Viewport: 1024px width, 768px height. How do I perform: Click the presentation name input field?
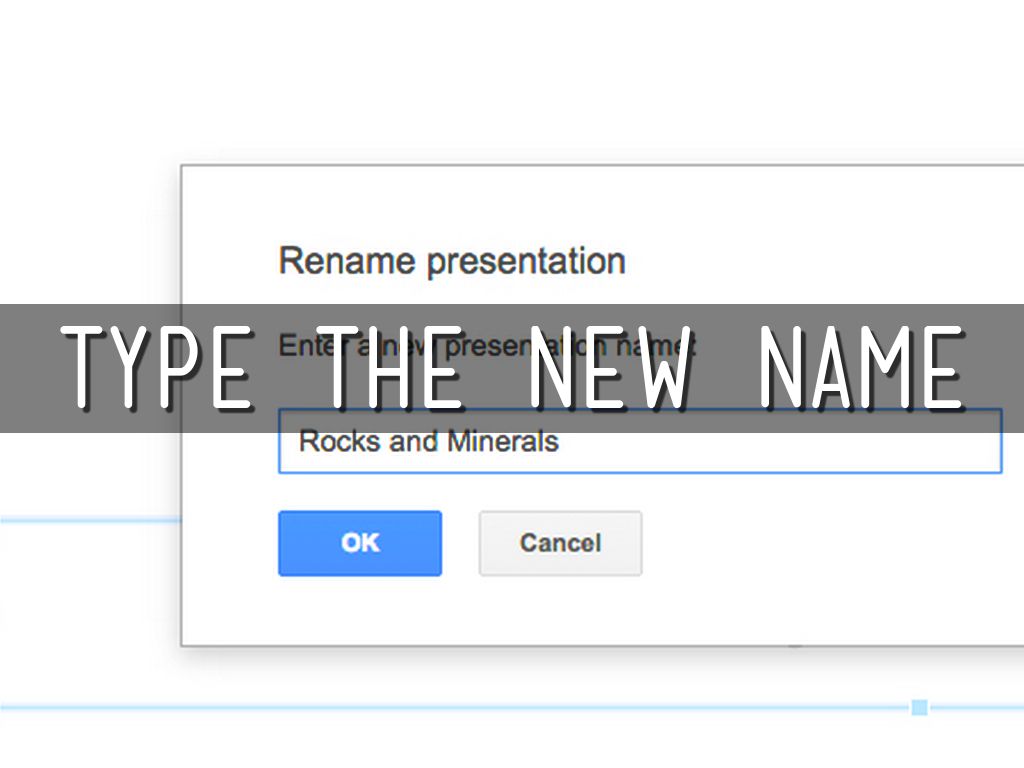click(640, 442)
